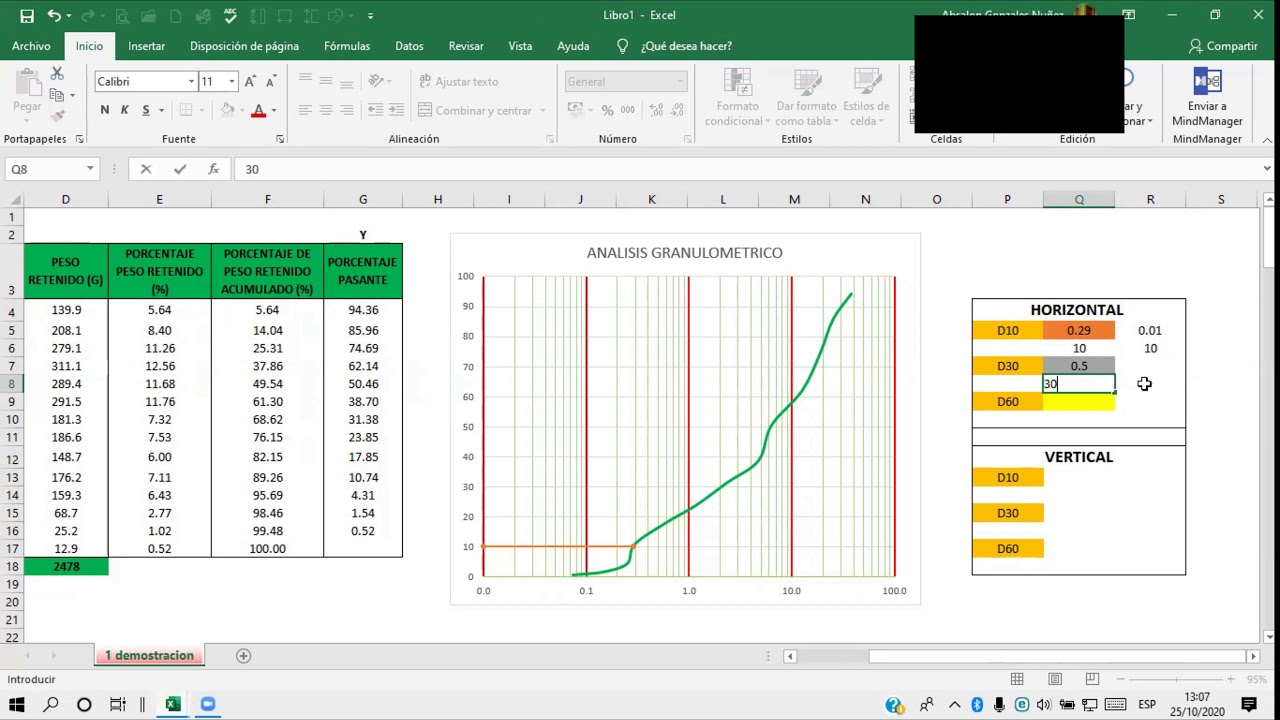The image size is (1280, 720).
Task: Click Ajustar texto wrap button
Action: coord(458,82)
